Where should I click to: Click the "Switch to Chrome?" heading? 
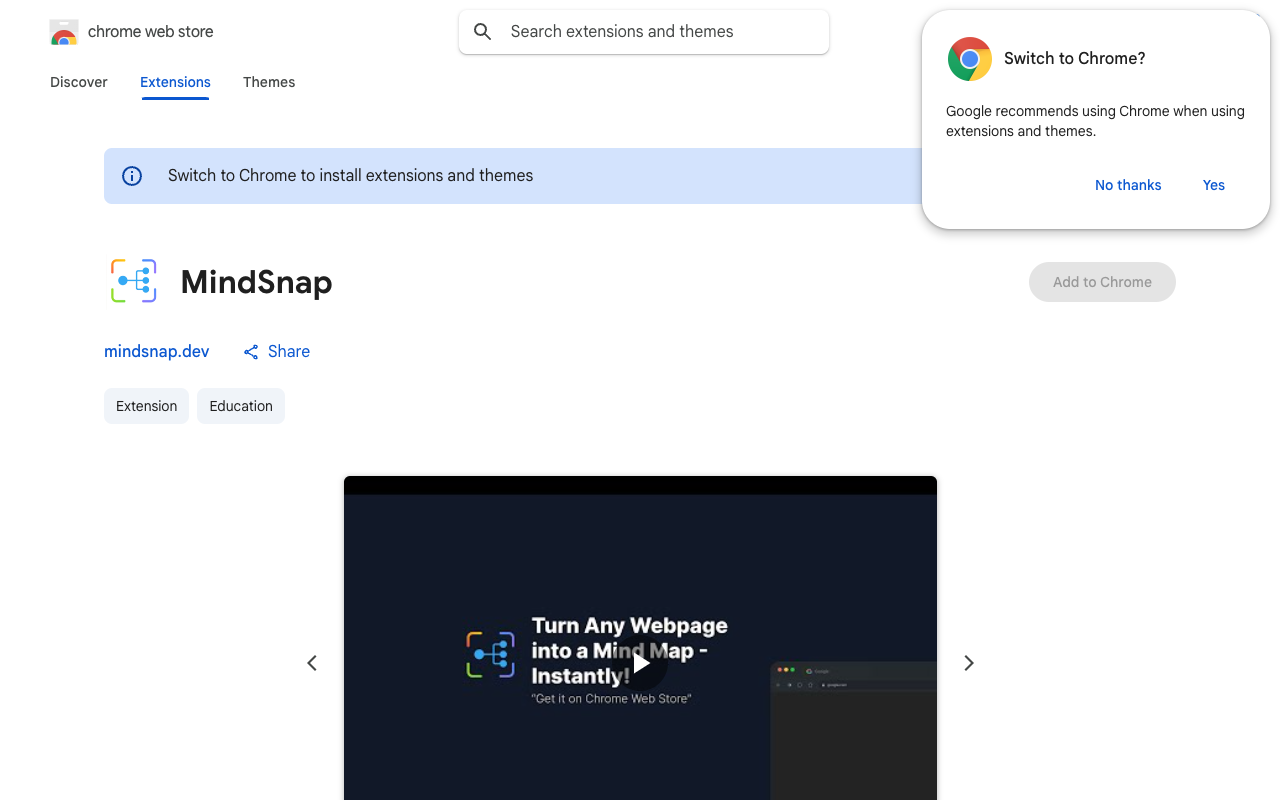(x=1075, y=59)
